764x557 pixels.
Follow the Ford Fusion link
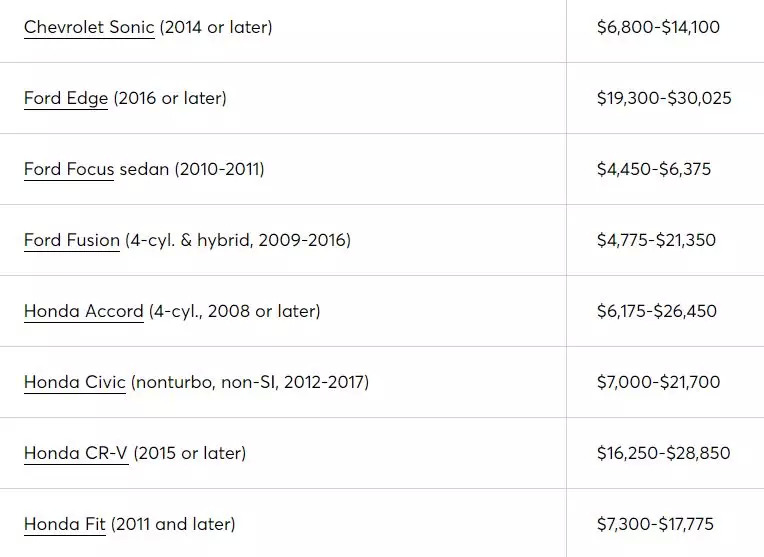72,240
